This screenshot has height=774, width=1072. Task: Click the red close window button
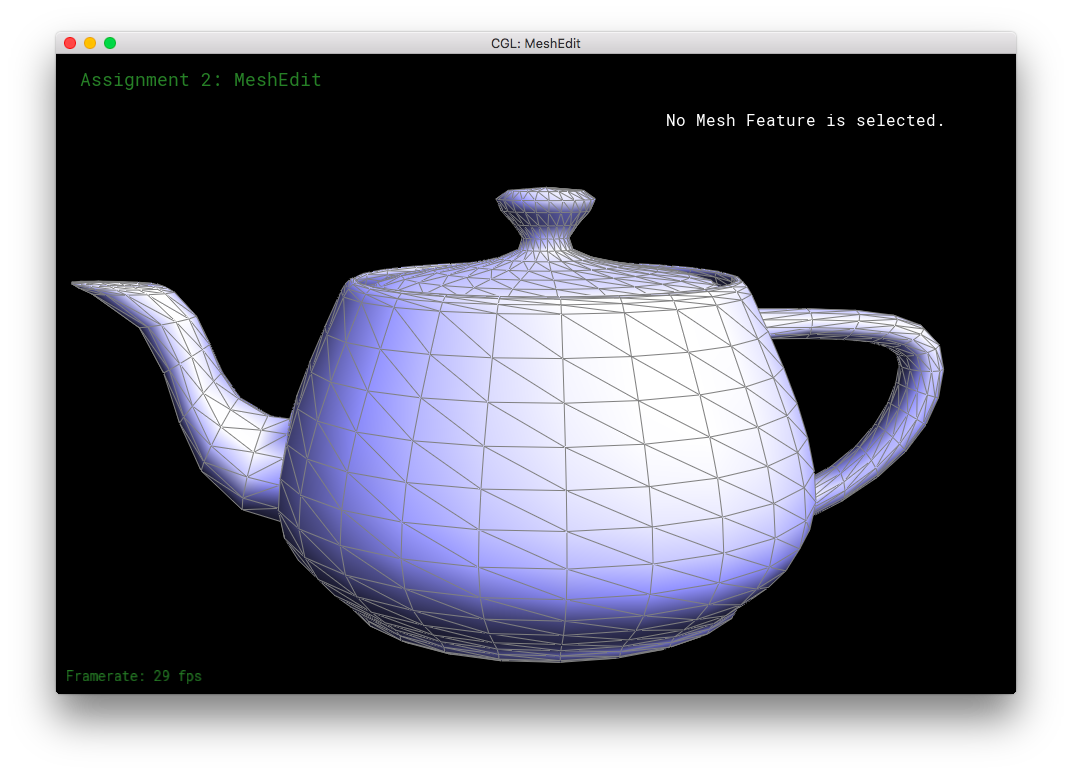pyautogui.click(x=70, y=43)
